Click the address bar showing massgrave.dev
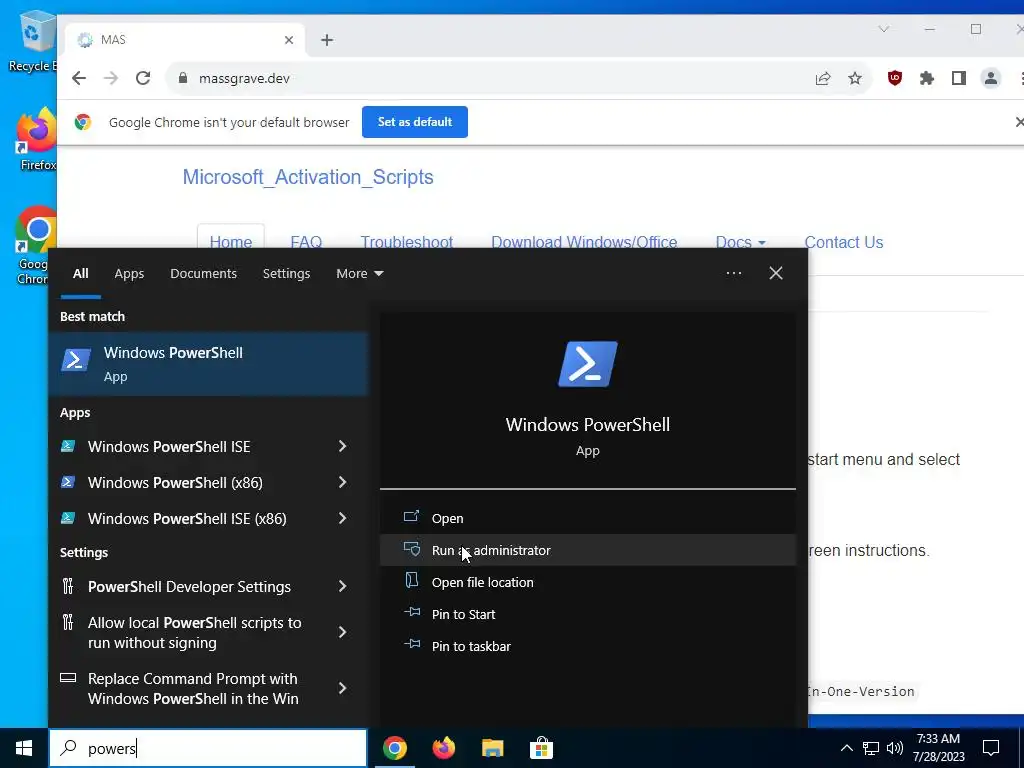The height and width of the screenshot is (768, 1024). coord(490,78)
